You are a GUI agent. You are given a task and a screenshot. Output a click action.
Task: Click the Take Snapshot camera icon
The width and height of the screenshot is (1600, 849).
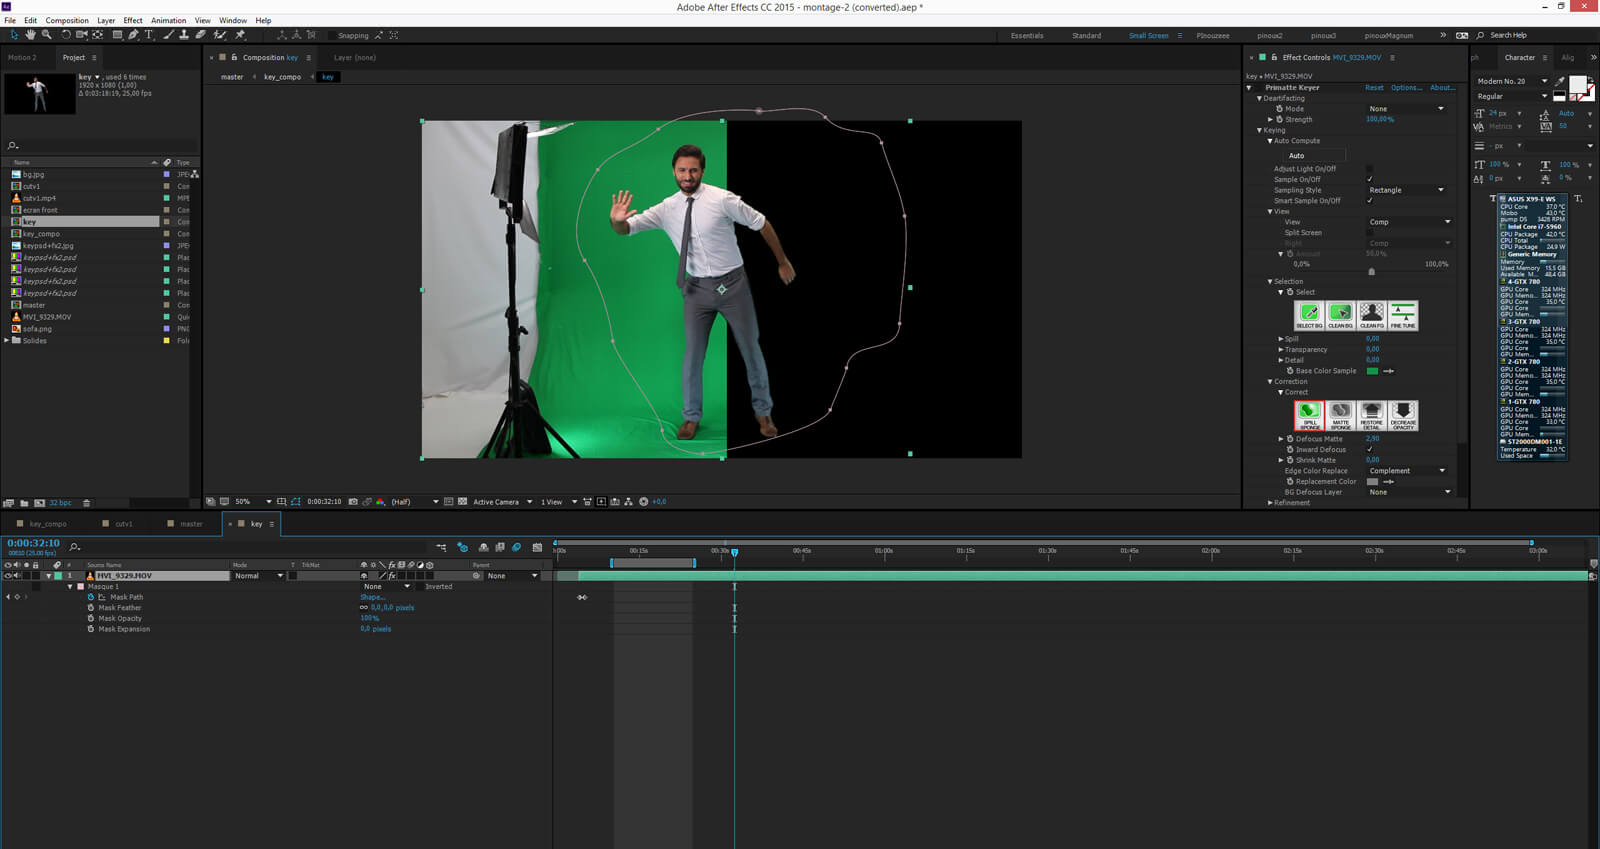353,502
